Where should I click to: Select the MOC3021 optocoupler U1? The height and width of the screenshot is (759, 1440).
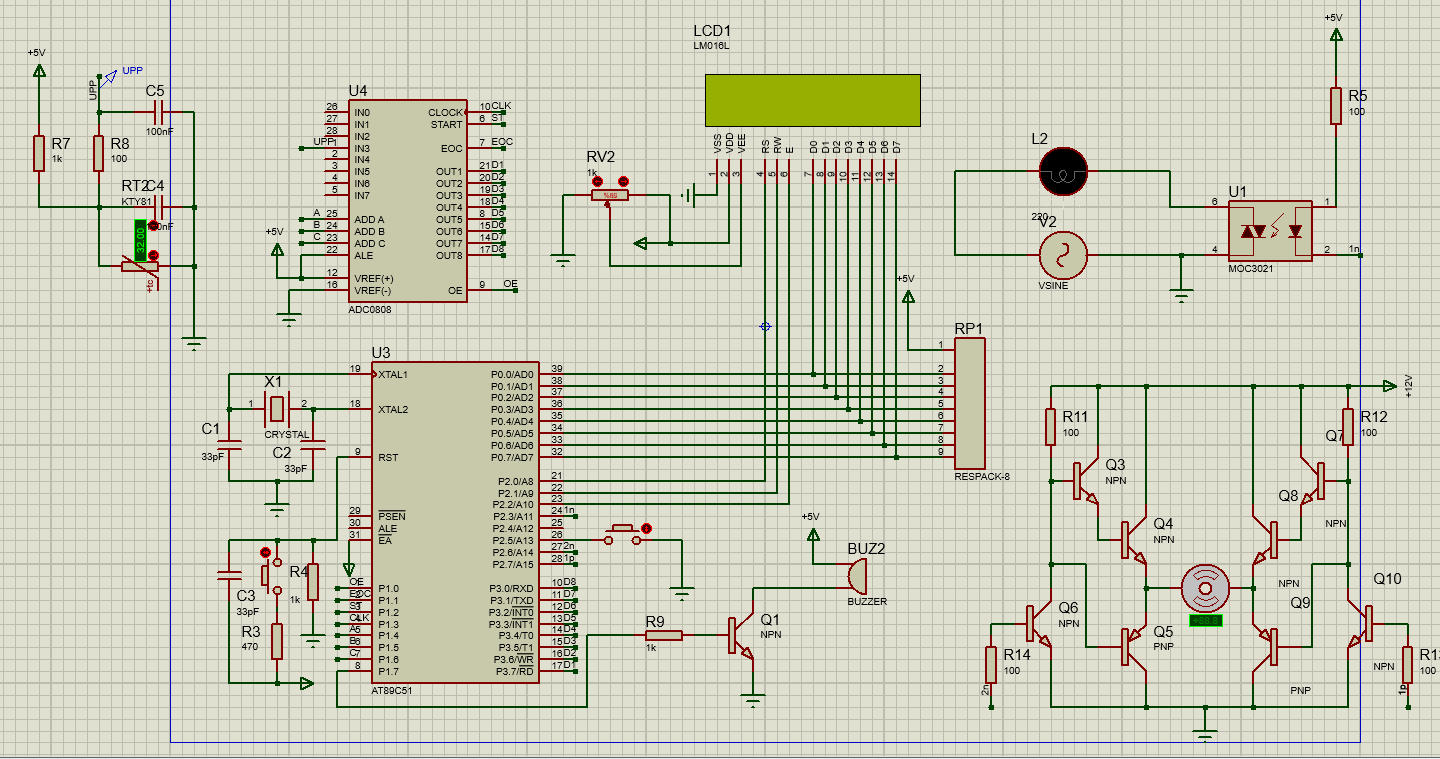[1270, 231]
